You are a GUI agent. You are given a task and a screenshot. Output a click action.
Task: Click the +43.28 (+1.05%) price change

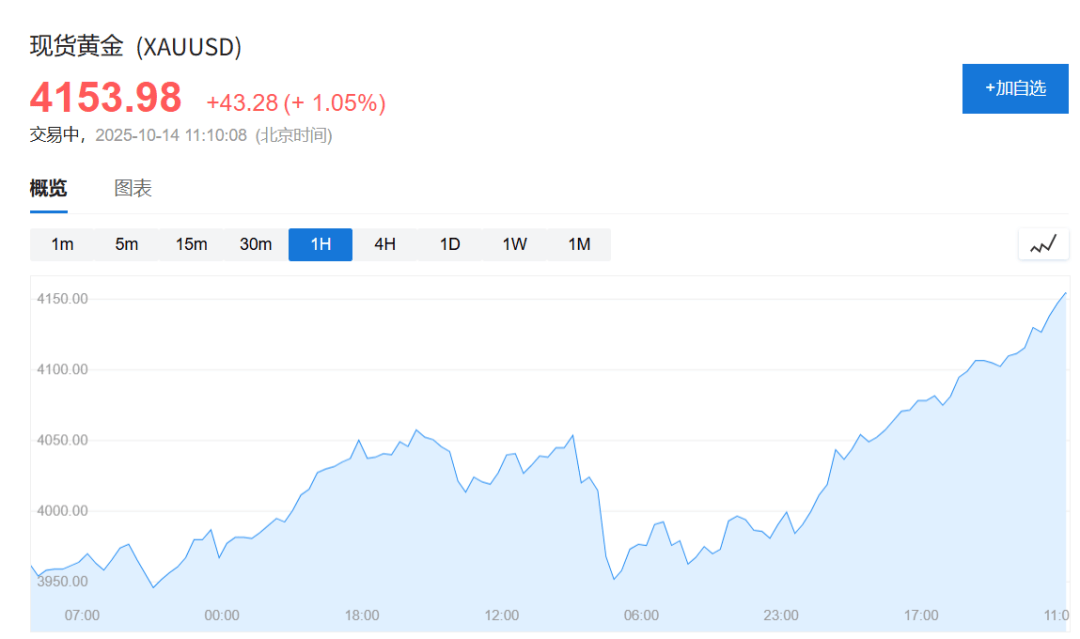click(296, 102)
